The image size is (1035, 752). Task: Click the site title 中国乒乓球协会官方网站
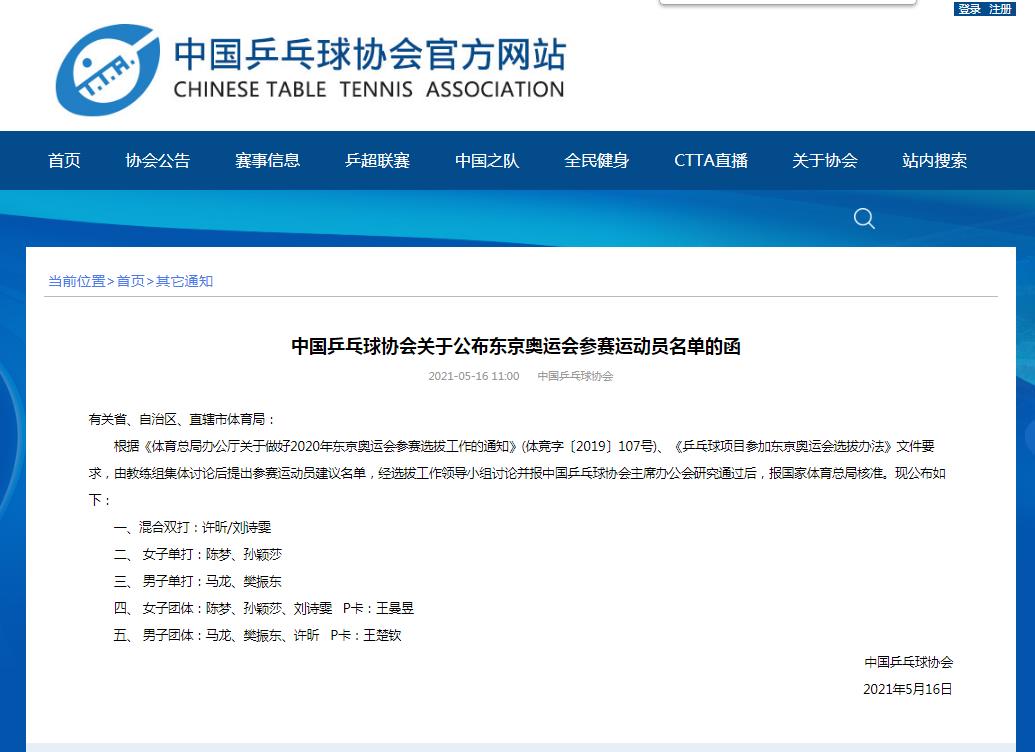370,54
